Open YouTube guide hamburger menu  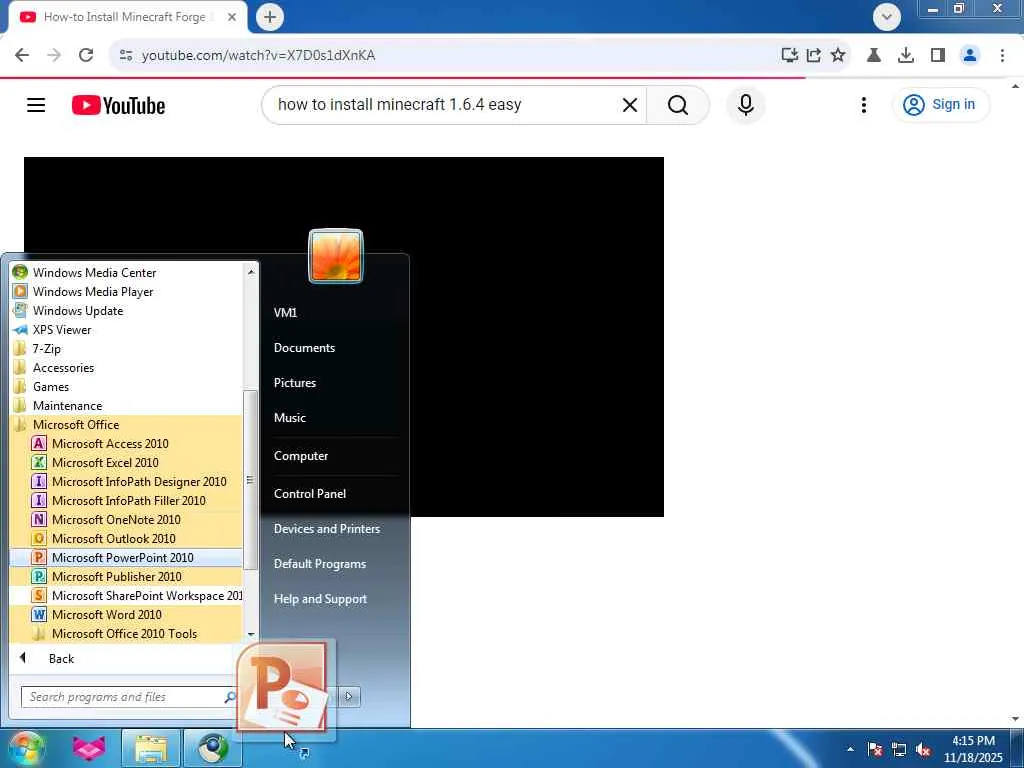click(x=36, y=104)
